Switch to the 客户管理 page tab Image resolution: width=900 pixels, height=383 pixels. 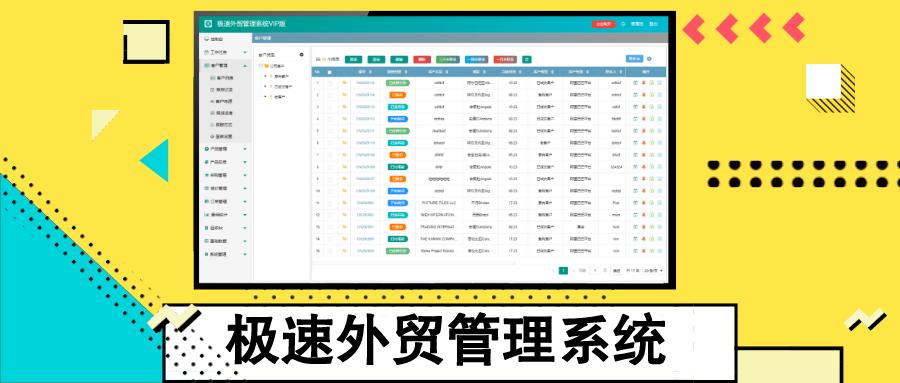(x=263, y=38)
